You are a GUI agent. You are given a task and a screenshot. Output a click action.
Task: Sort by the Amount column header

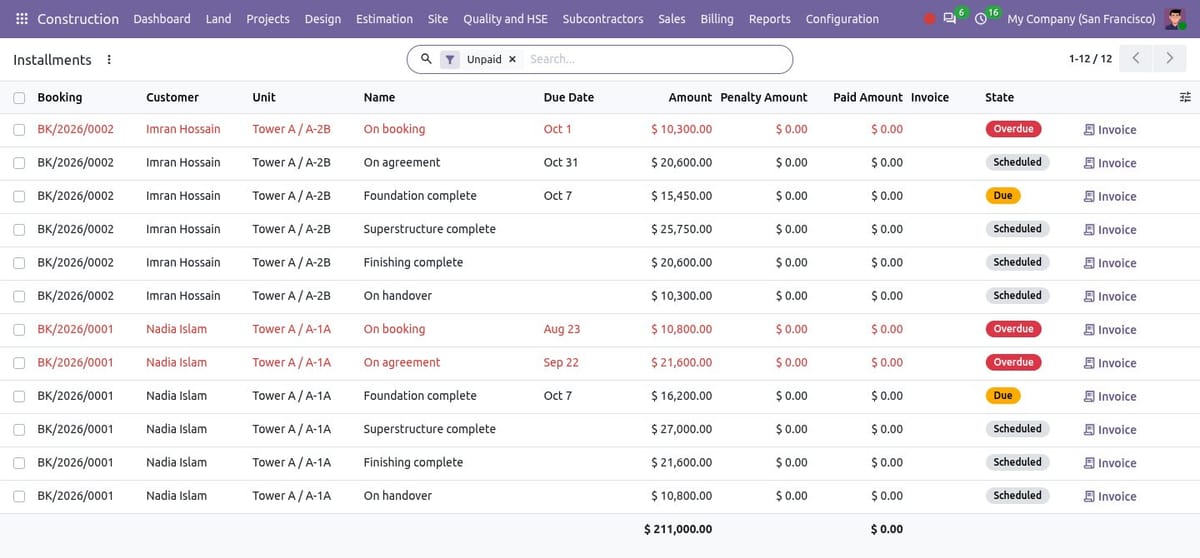click(x=690, y=97)
